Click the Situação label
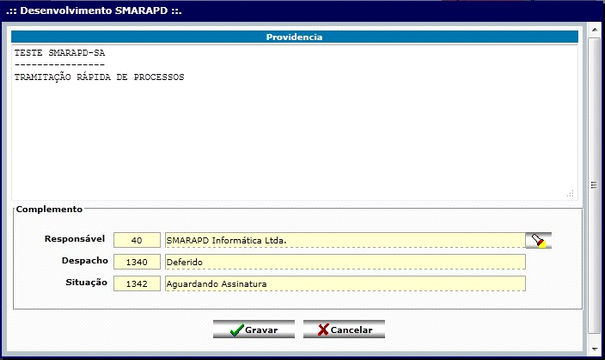 pos(86,282)
